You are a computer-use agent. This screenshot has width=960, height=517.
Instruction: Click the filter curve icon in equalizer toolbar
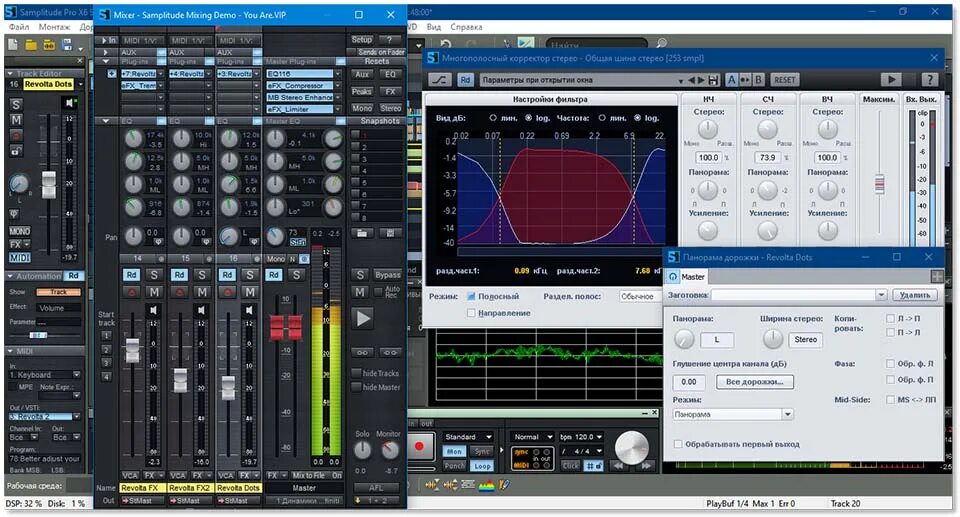[439, 80]
